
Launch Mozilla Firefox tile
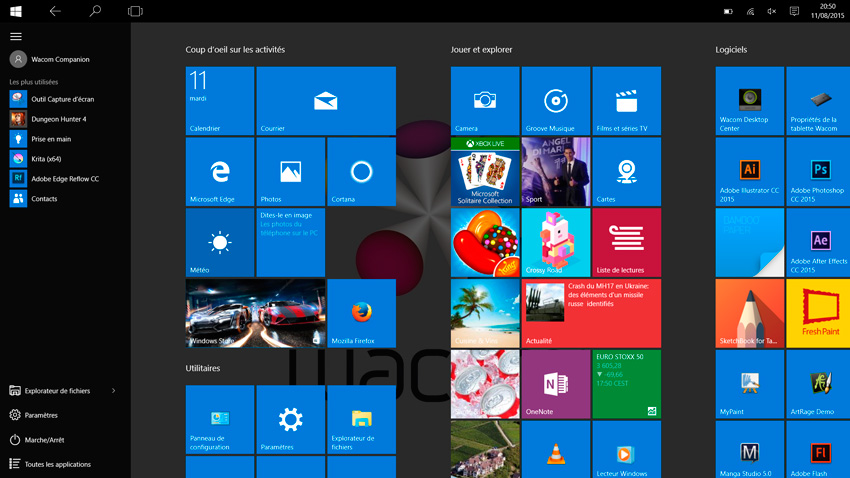pyautogui.click(x=362, y=313)
